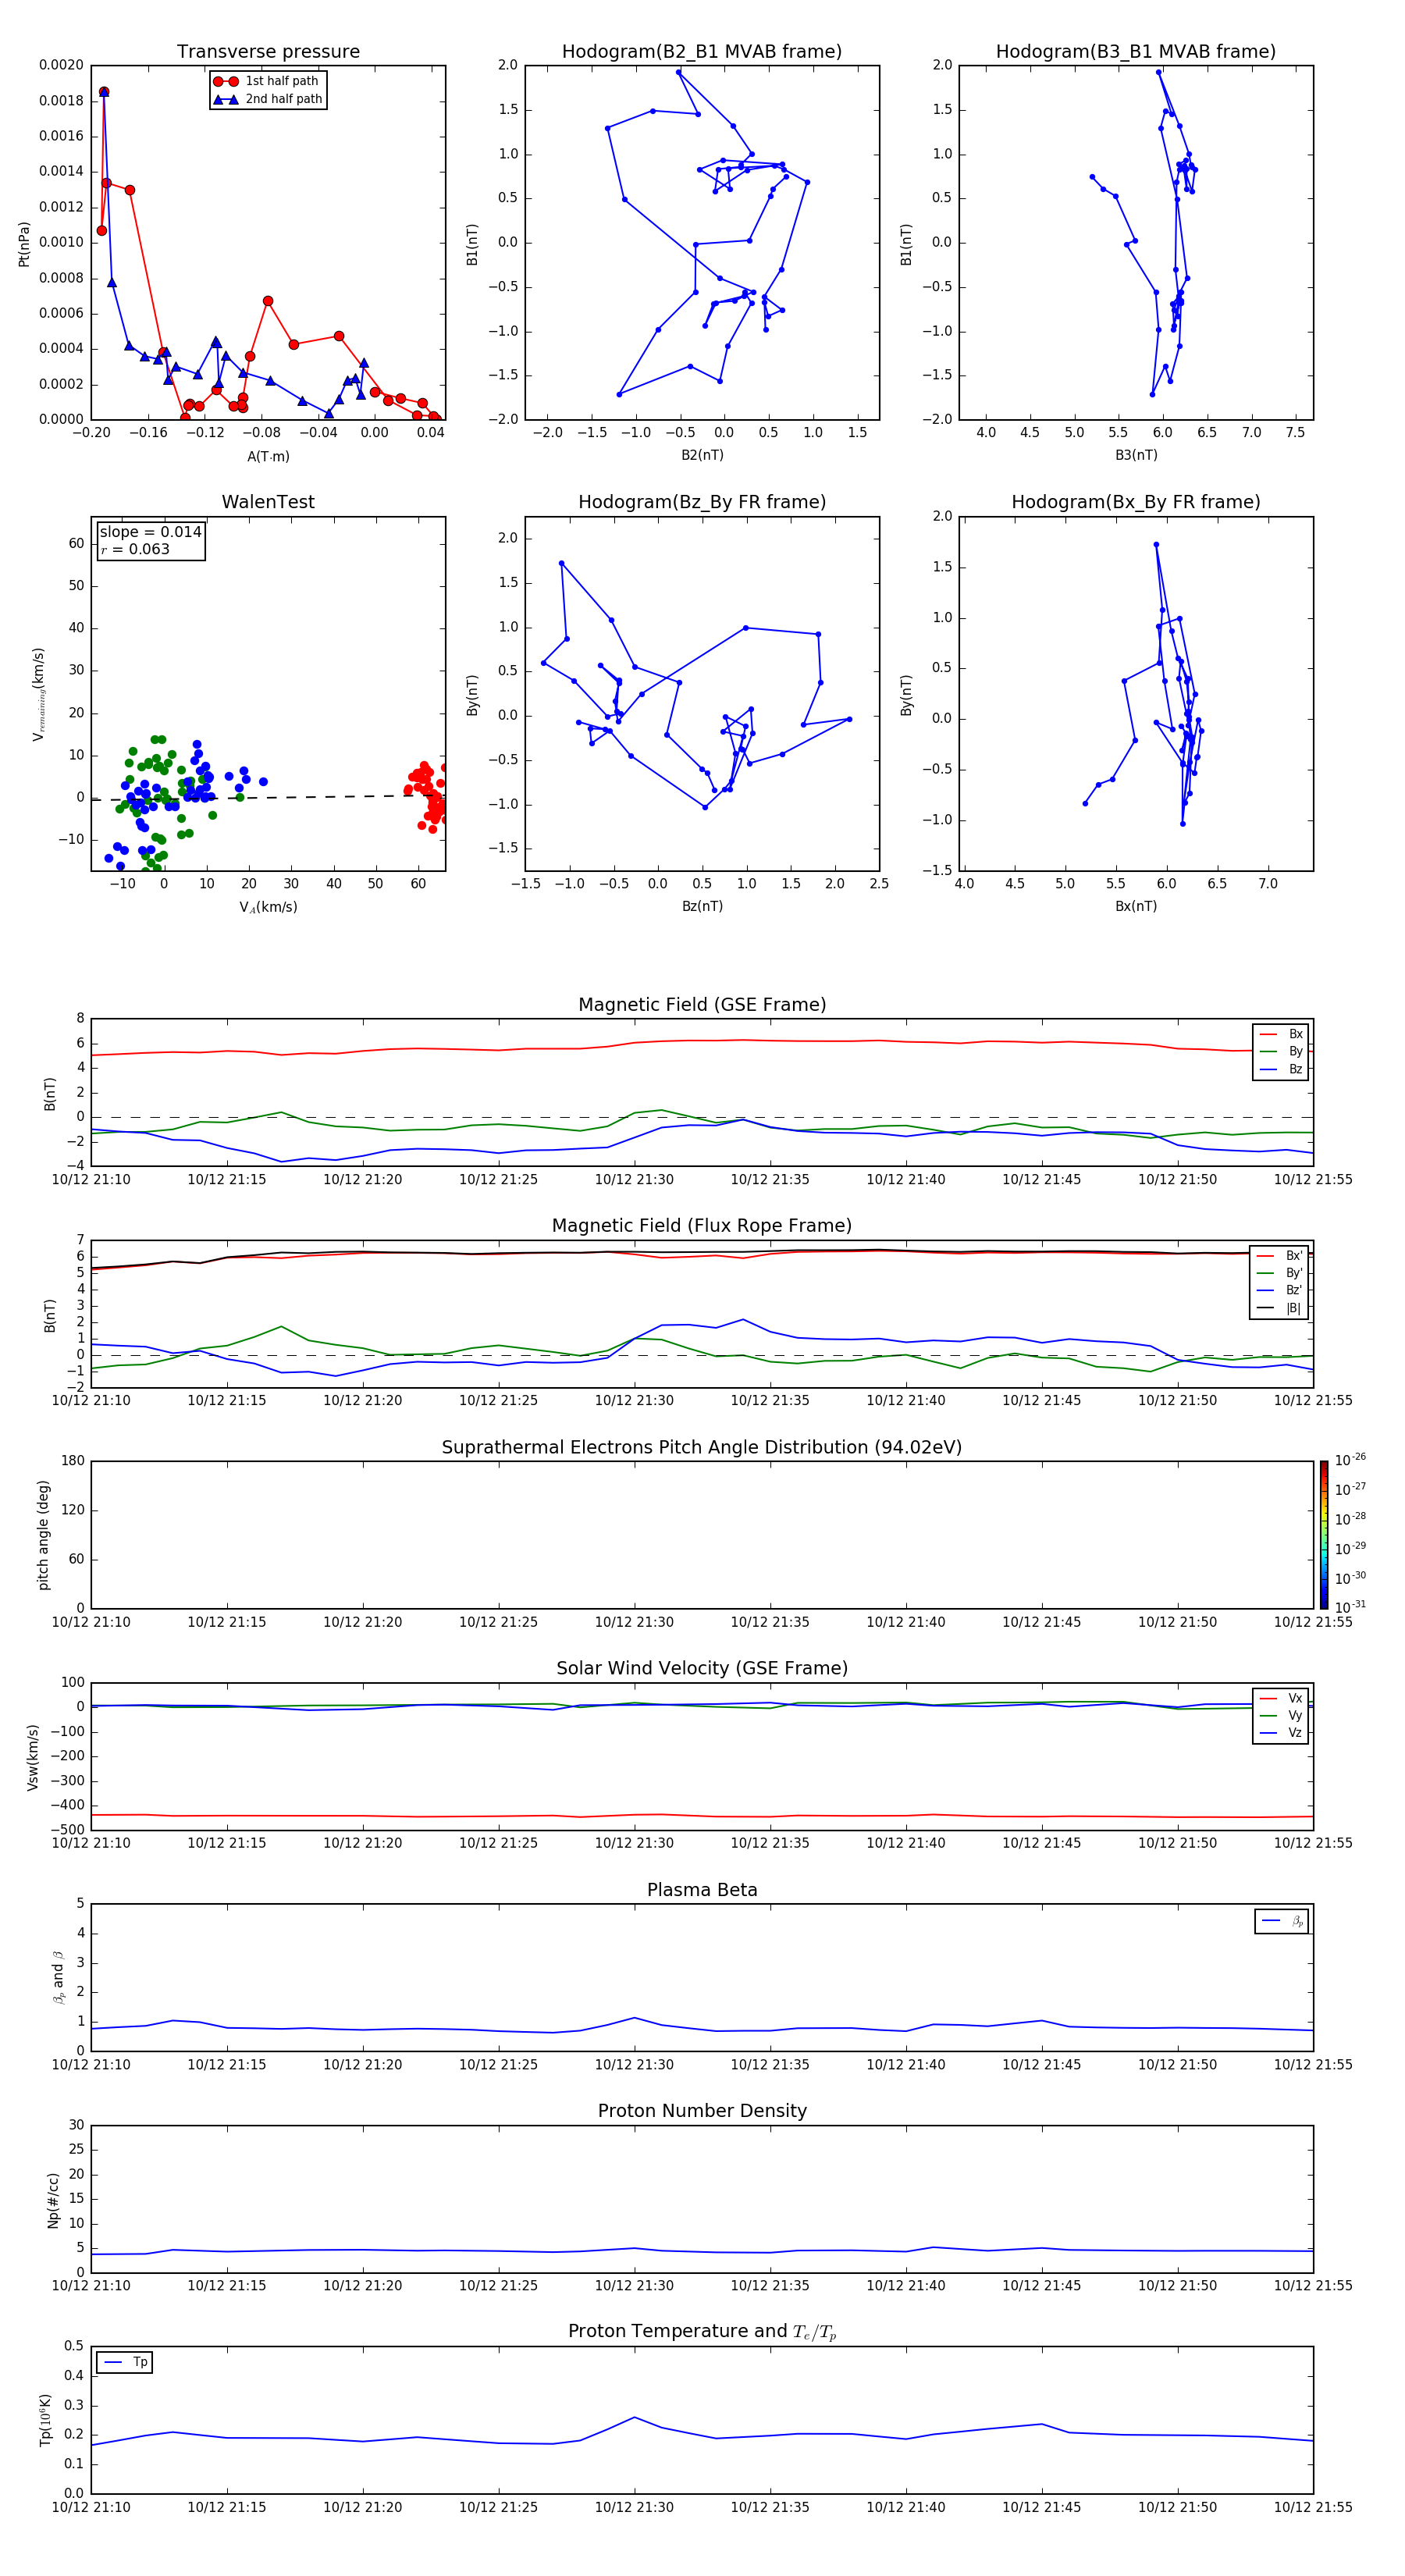Click the beta_p legend entry
This screenshot has width=1405, height=2576.
coord(1282,1921)
